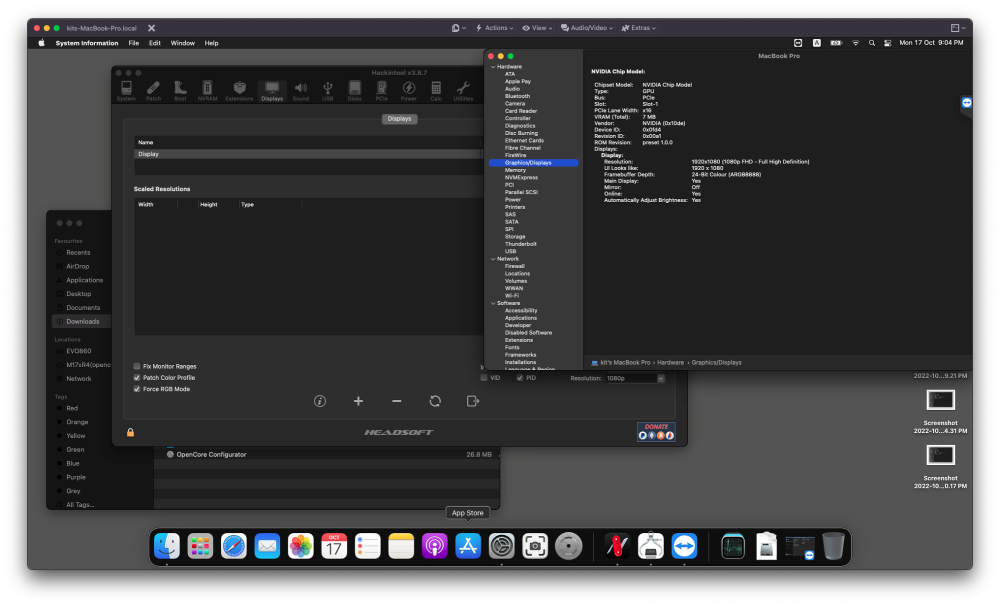Open the Calc section in Hackintool
The image size is (1000, 606).
tap(436, 91)
